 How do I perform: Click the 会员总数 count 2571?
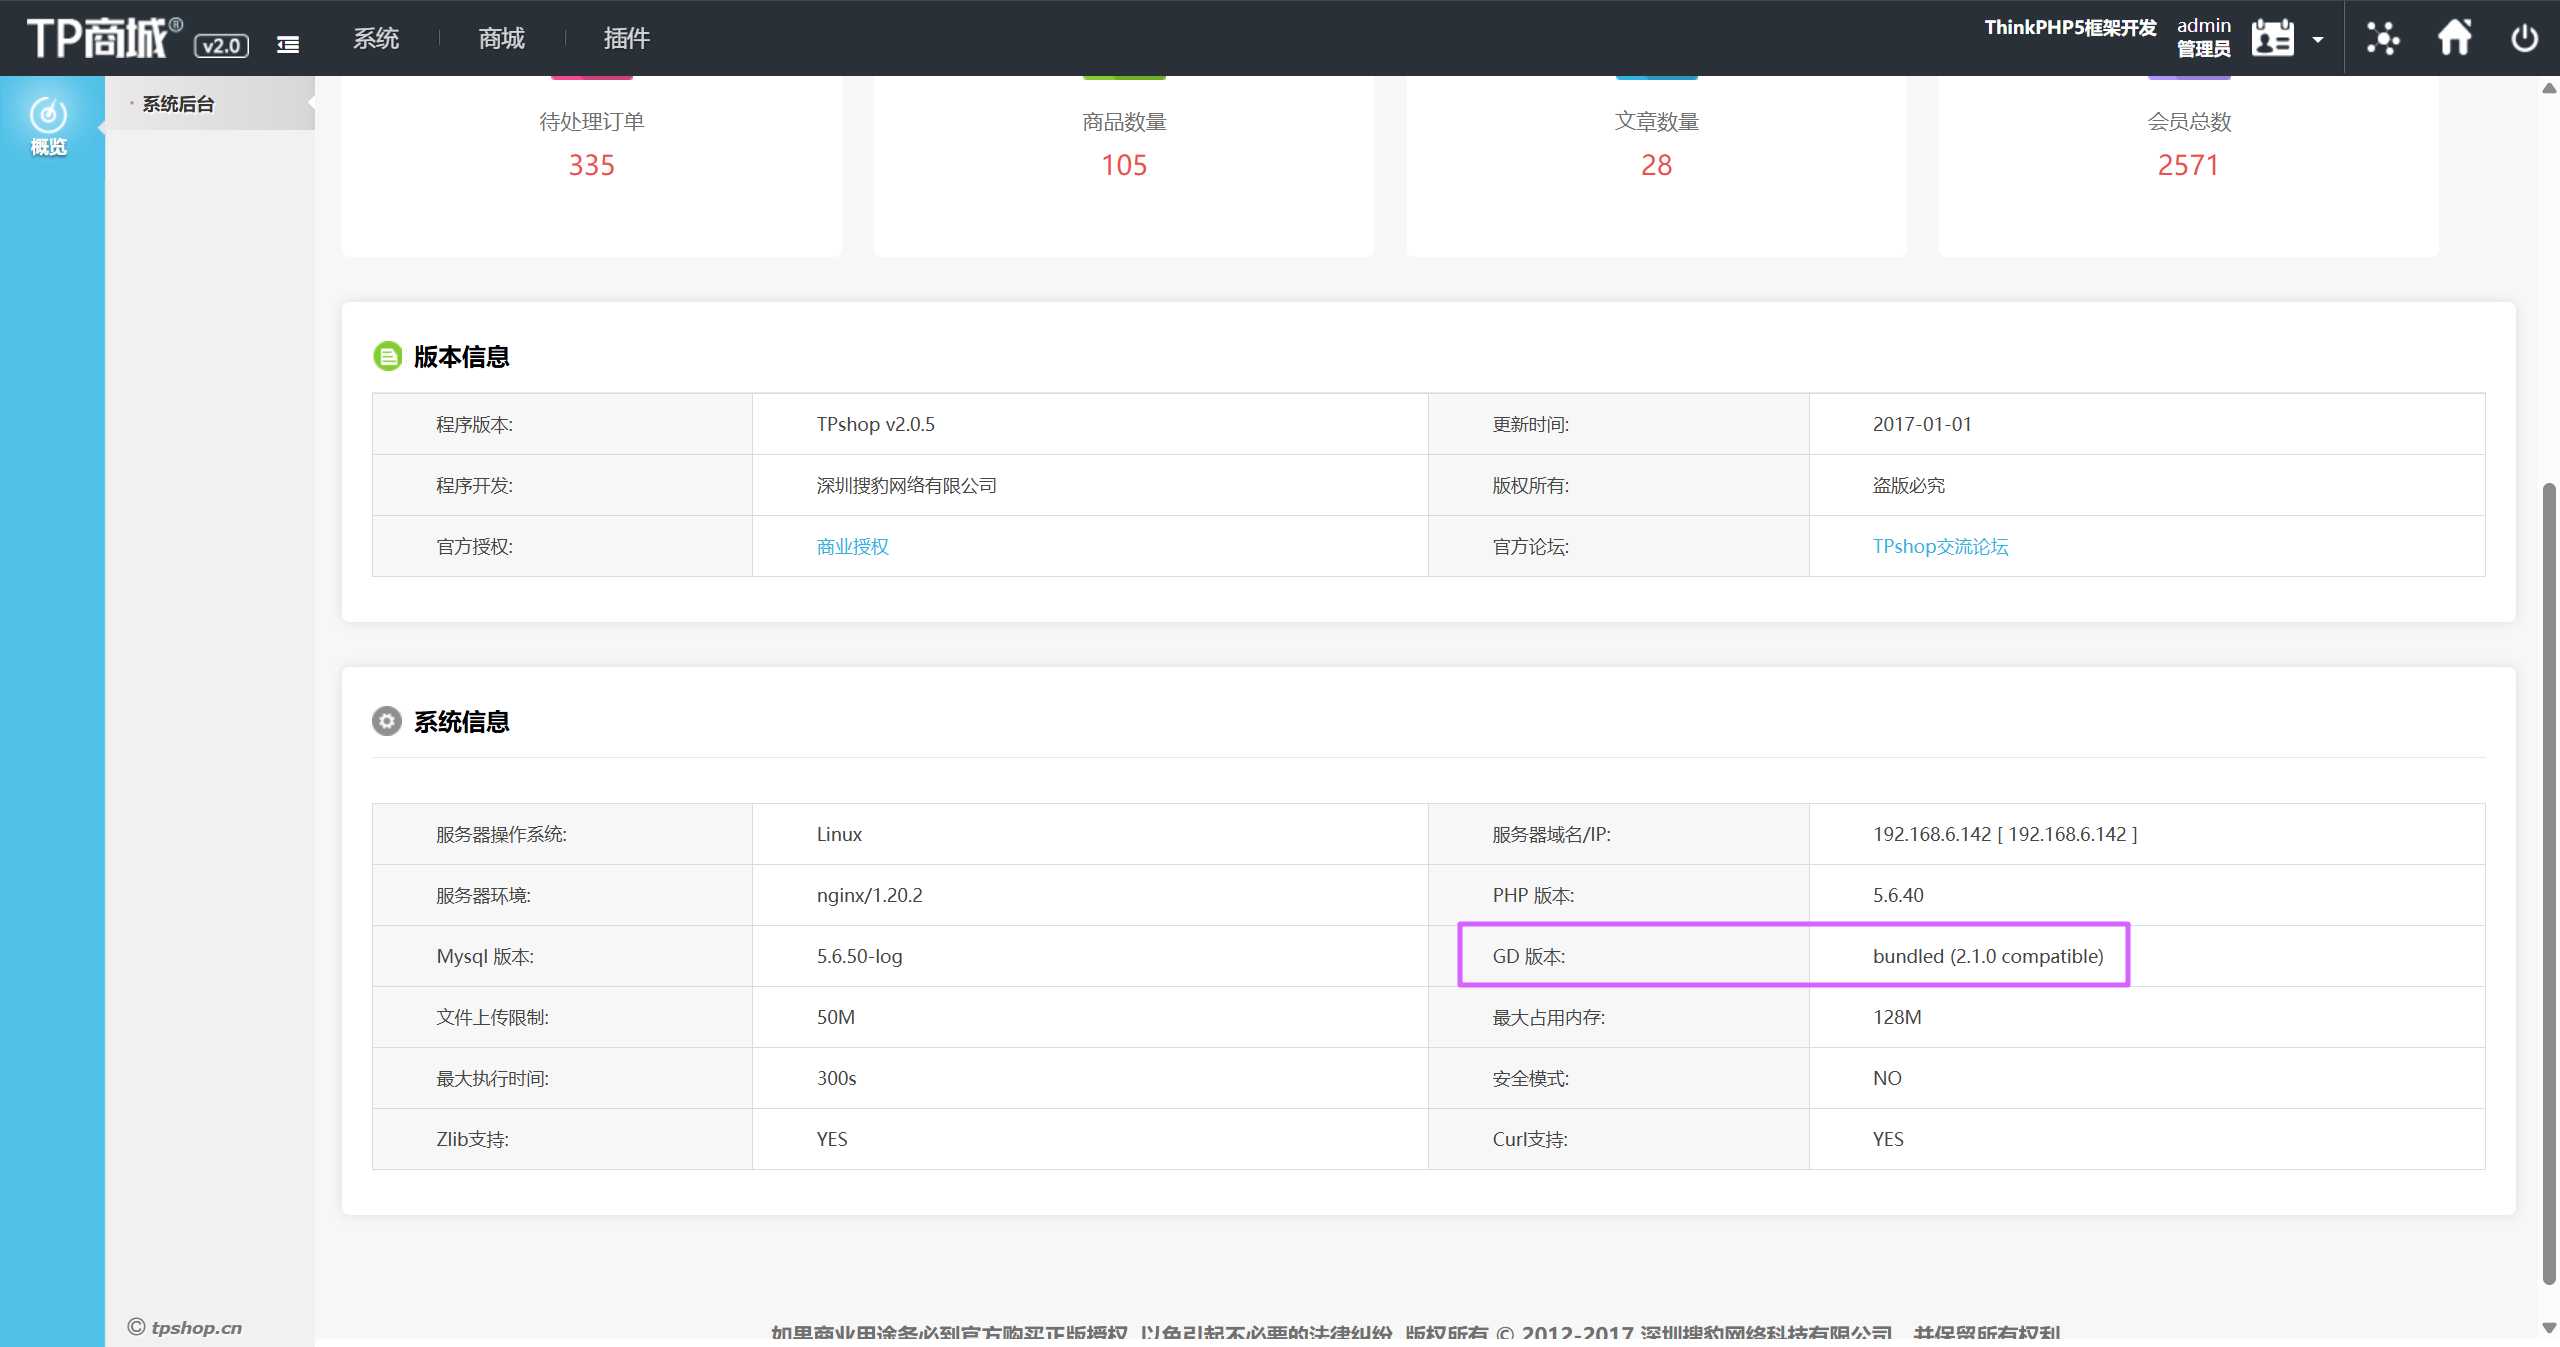(2188, 165)
